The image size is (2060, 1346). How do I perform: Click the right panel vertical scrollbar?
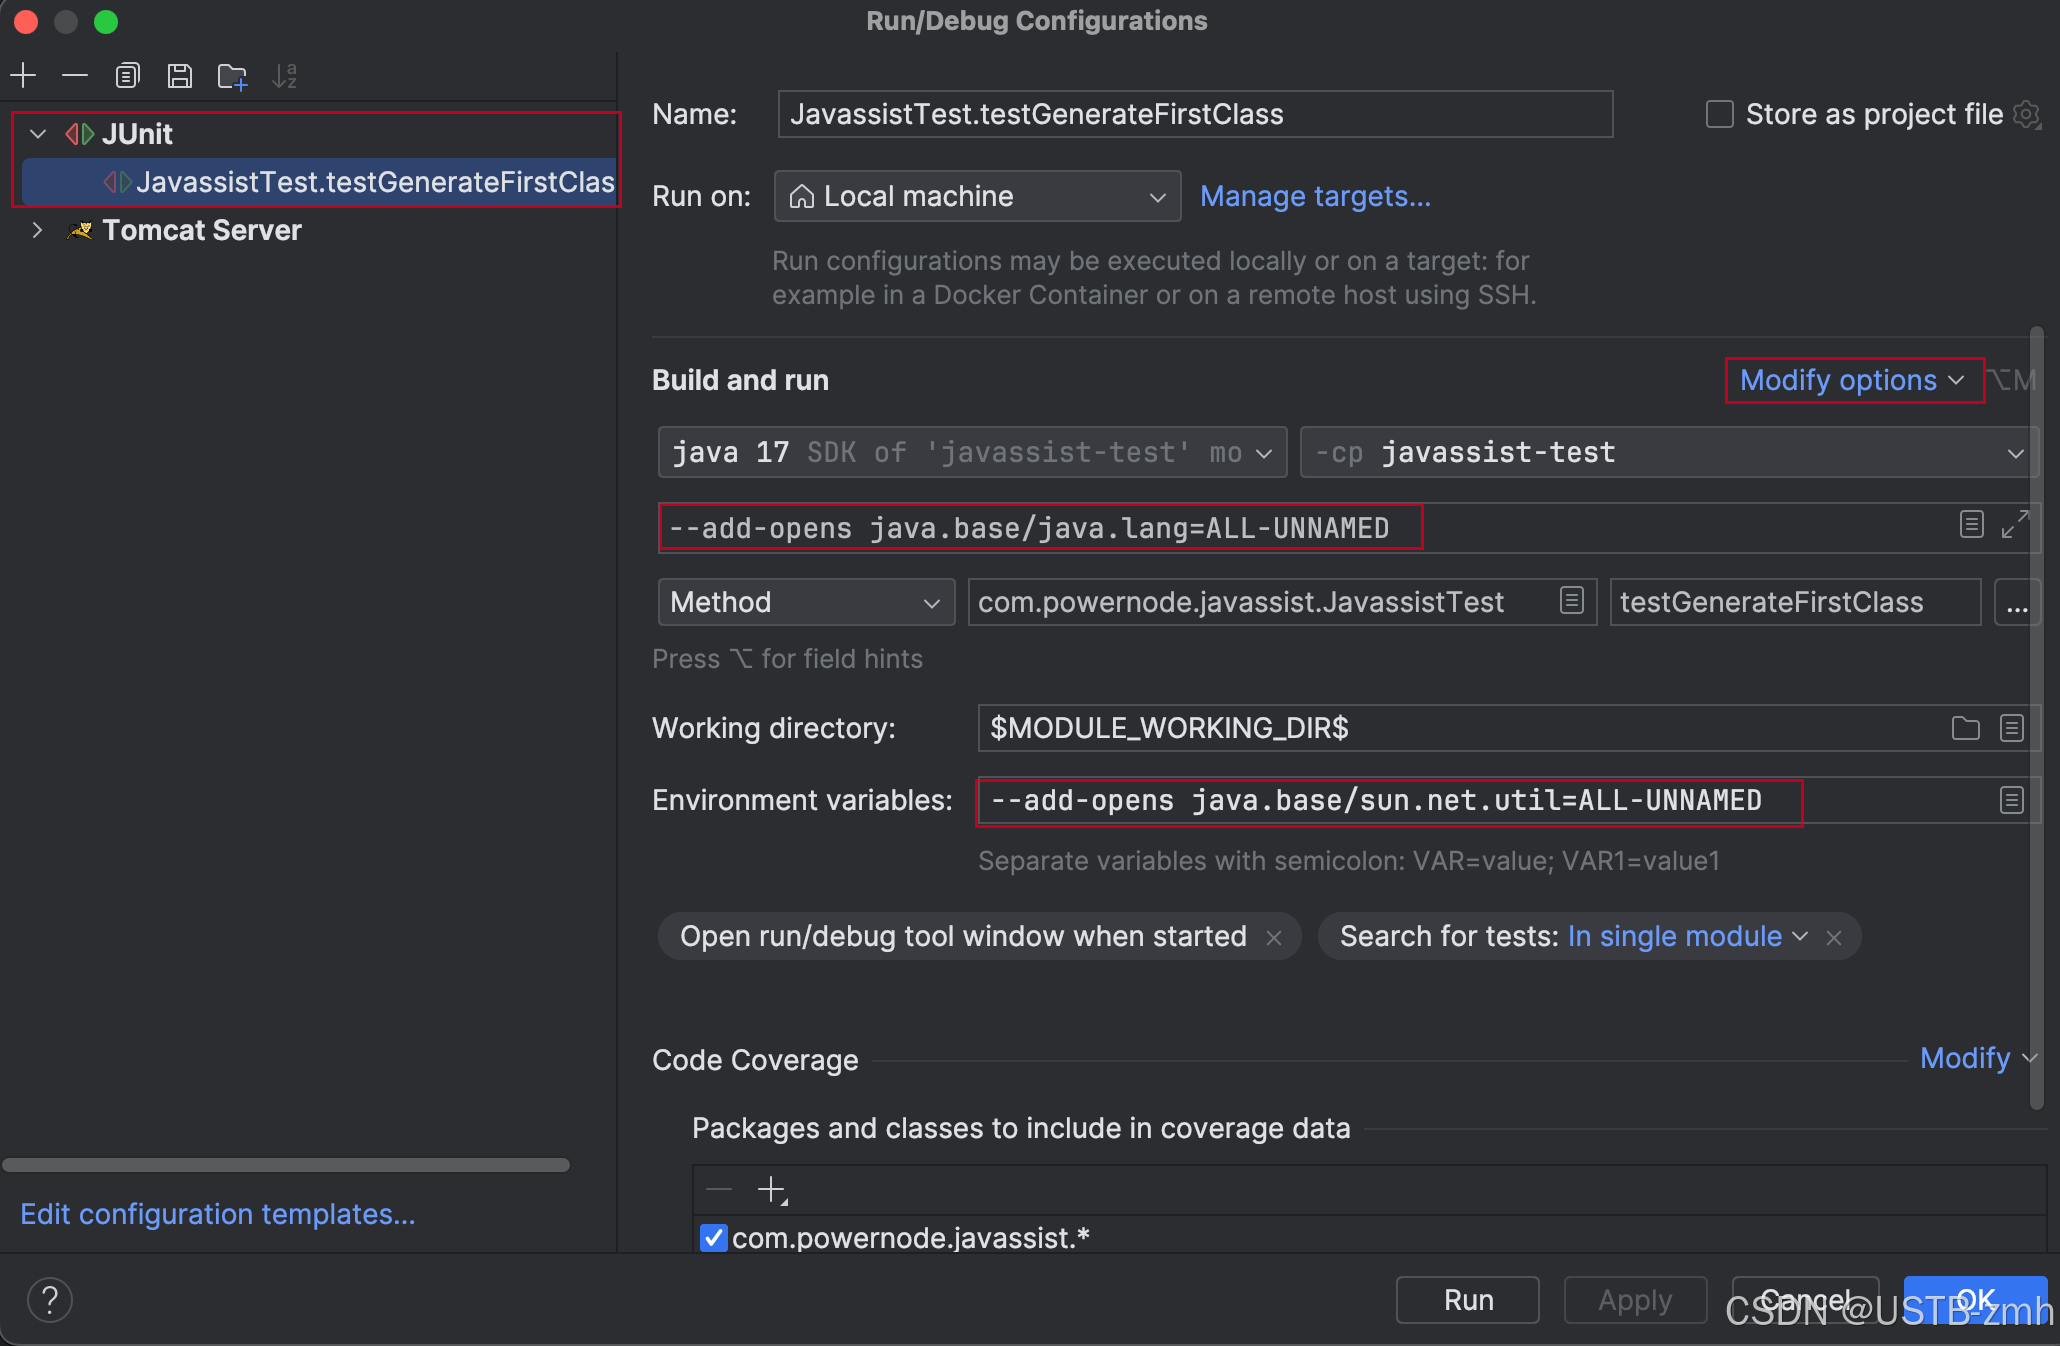[x=2036, y=718]
